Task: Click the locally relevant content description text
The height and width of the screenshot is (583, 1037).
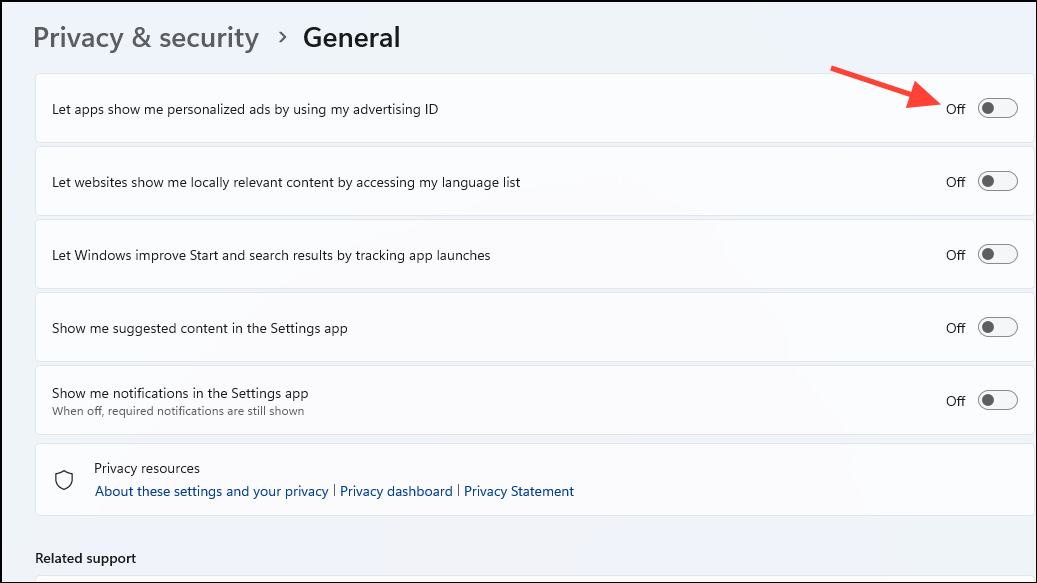Action: point(286,182)
